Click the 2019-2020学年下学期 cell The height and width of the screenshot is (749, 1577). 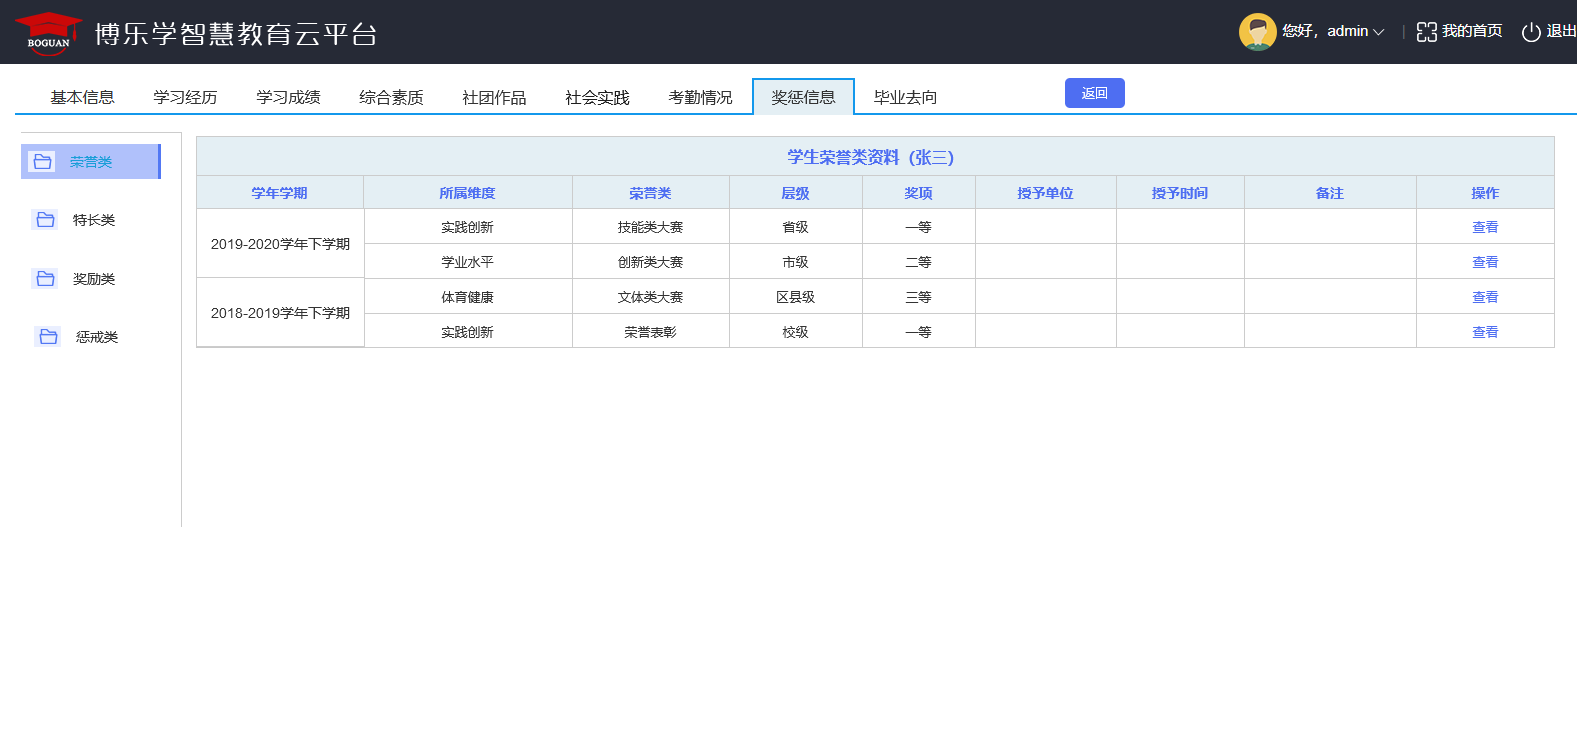click(x=280, y=244)
